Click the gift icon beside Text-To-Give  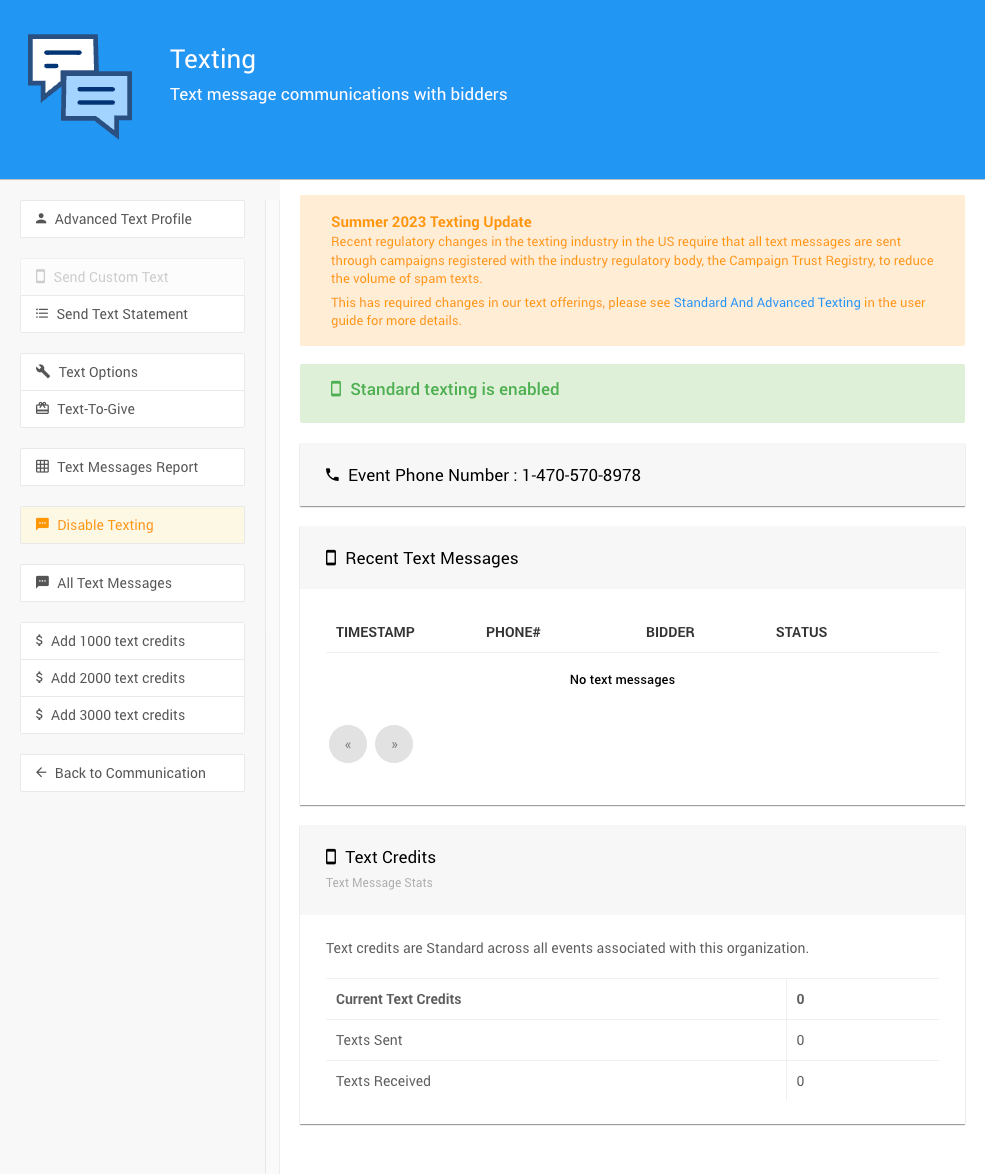click(42, 409)
